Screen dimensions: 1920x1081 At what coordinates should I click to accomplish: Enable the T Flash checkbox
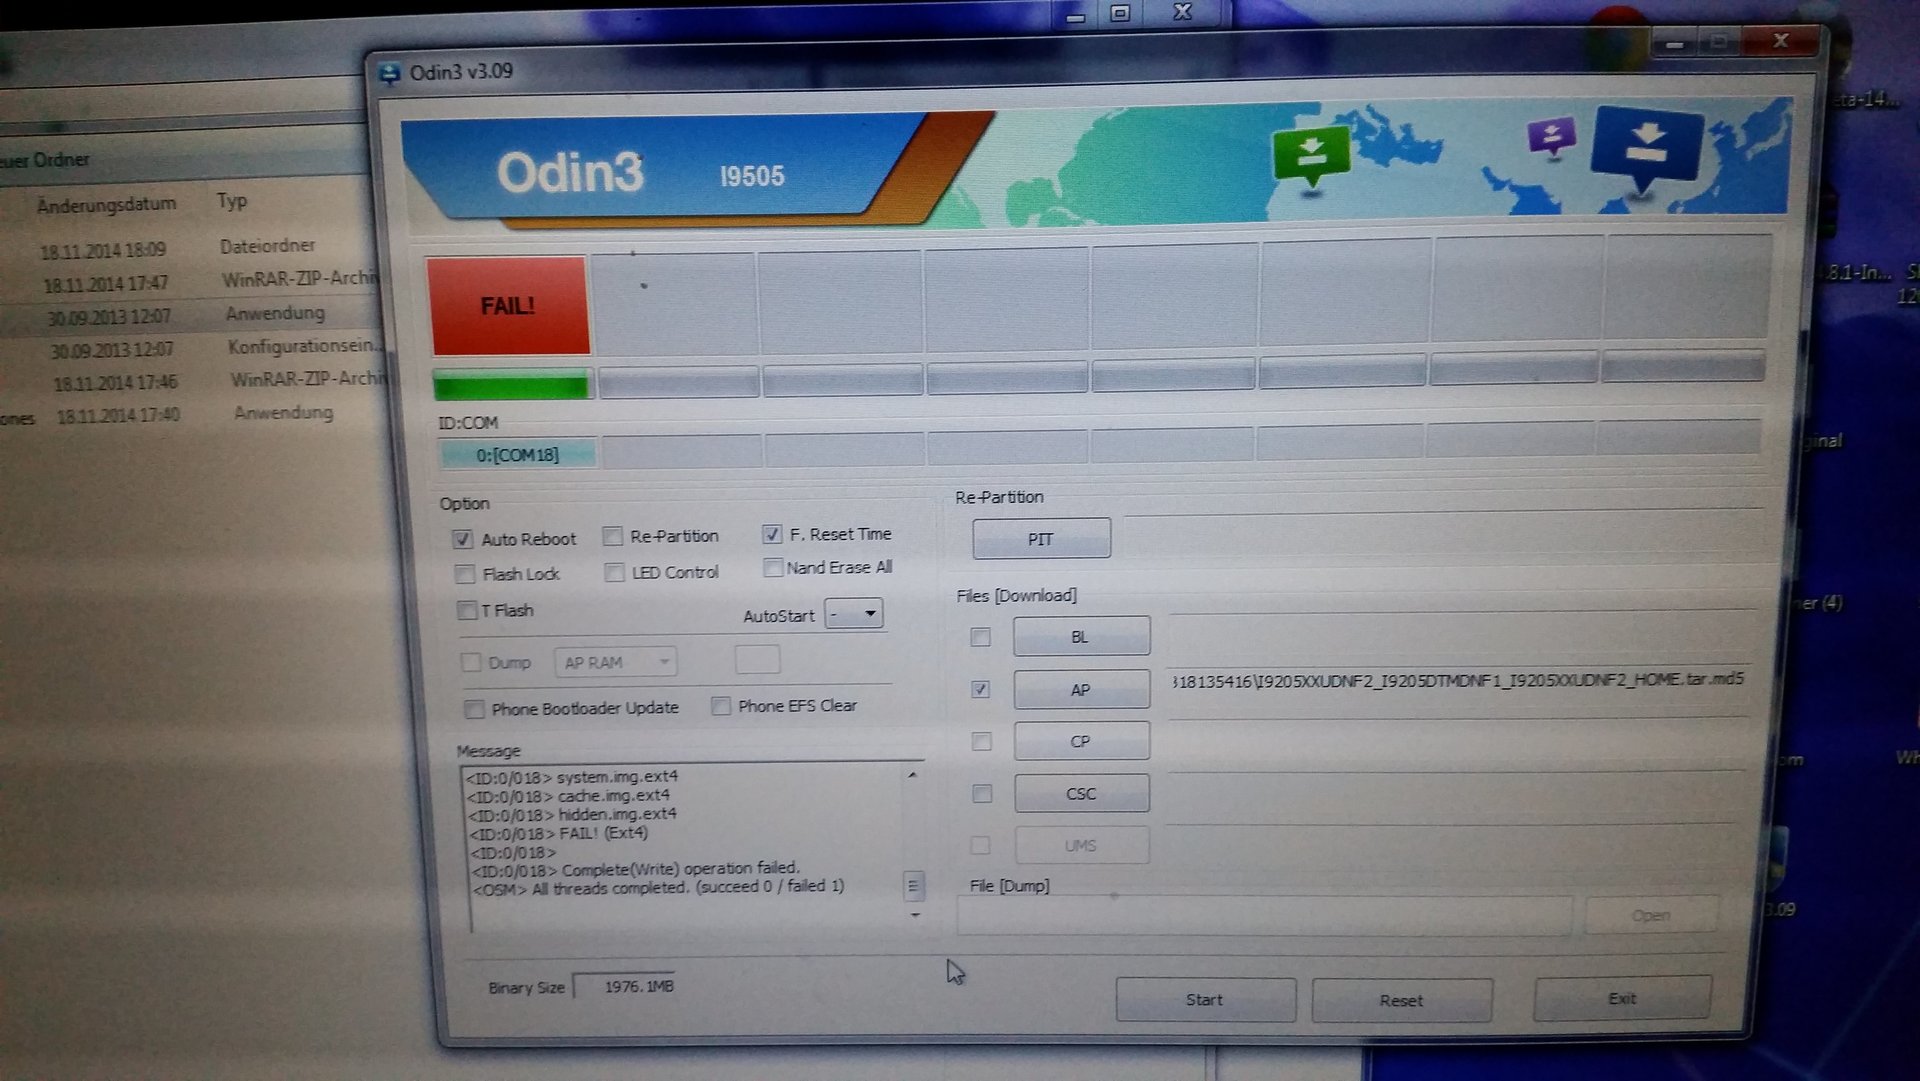click(x=466, y=610)
